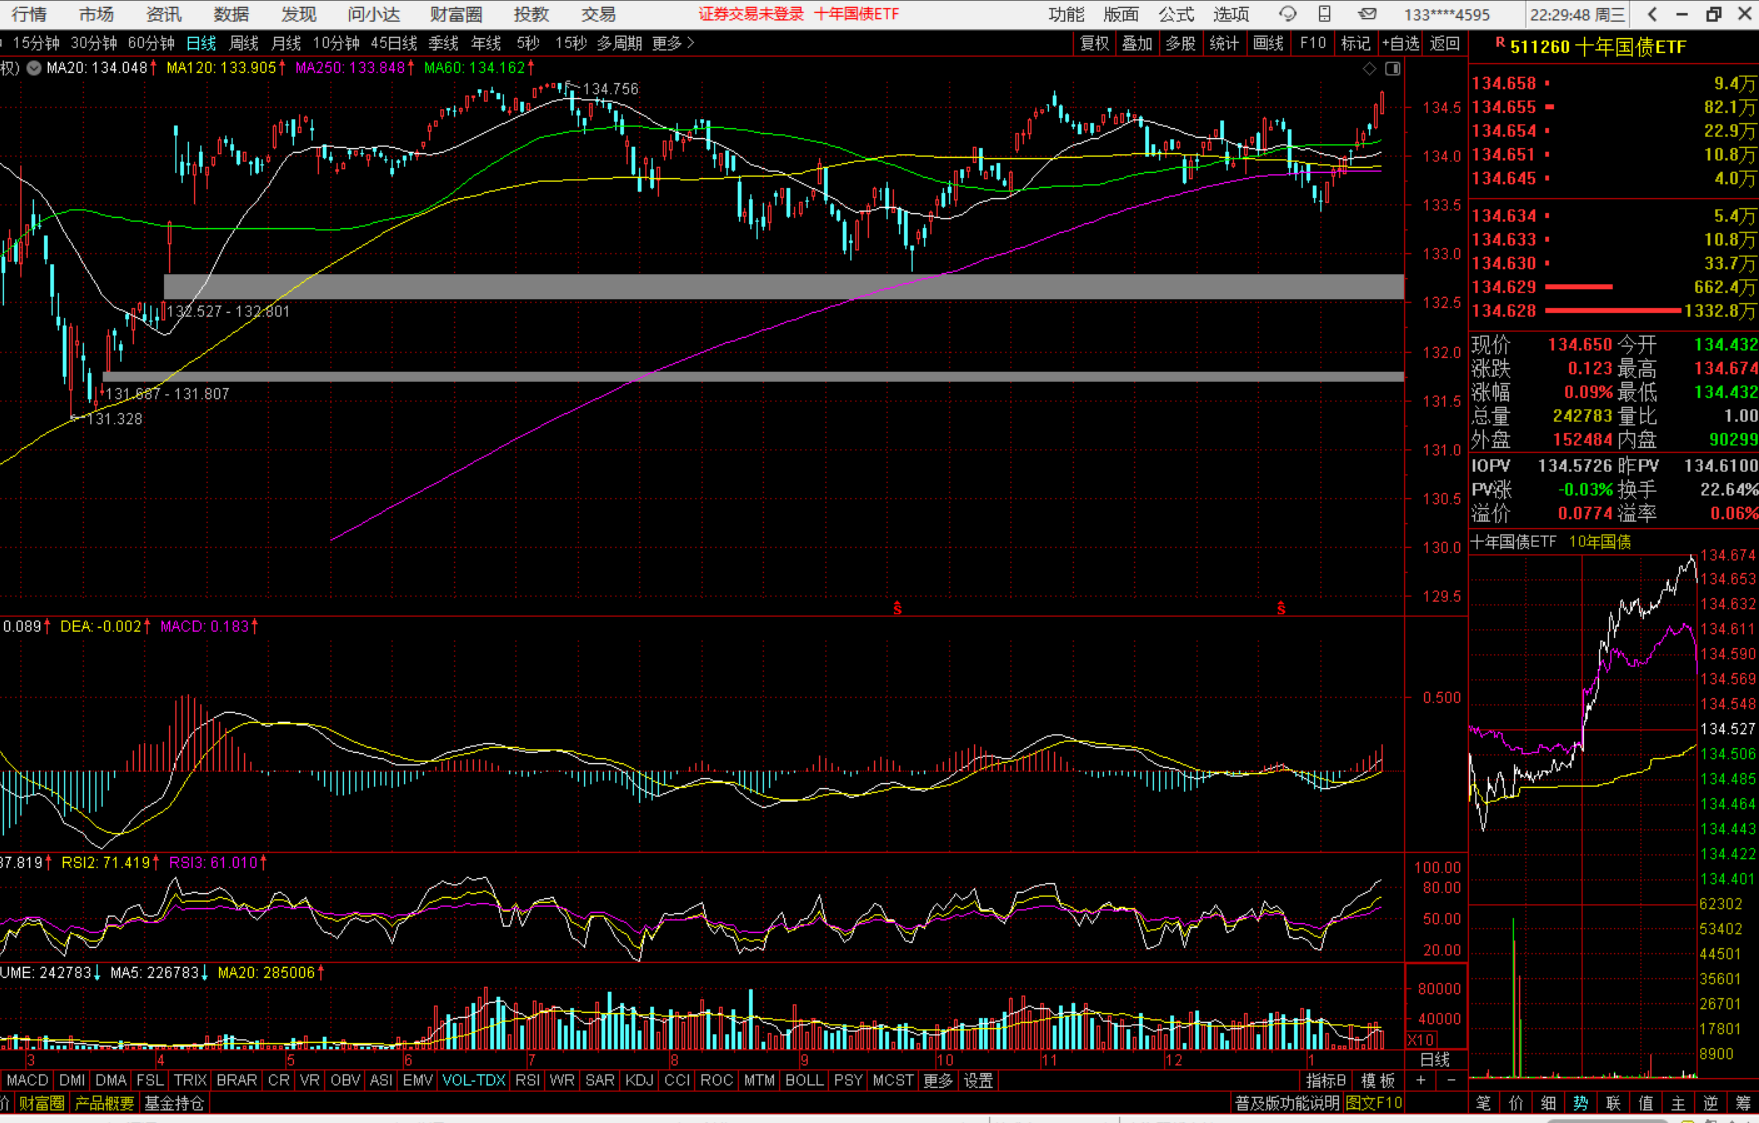This screenshot has height=1123, width=1759.
Task: Open the 数据 menu
Action: [x=231, y=14]
